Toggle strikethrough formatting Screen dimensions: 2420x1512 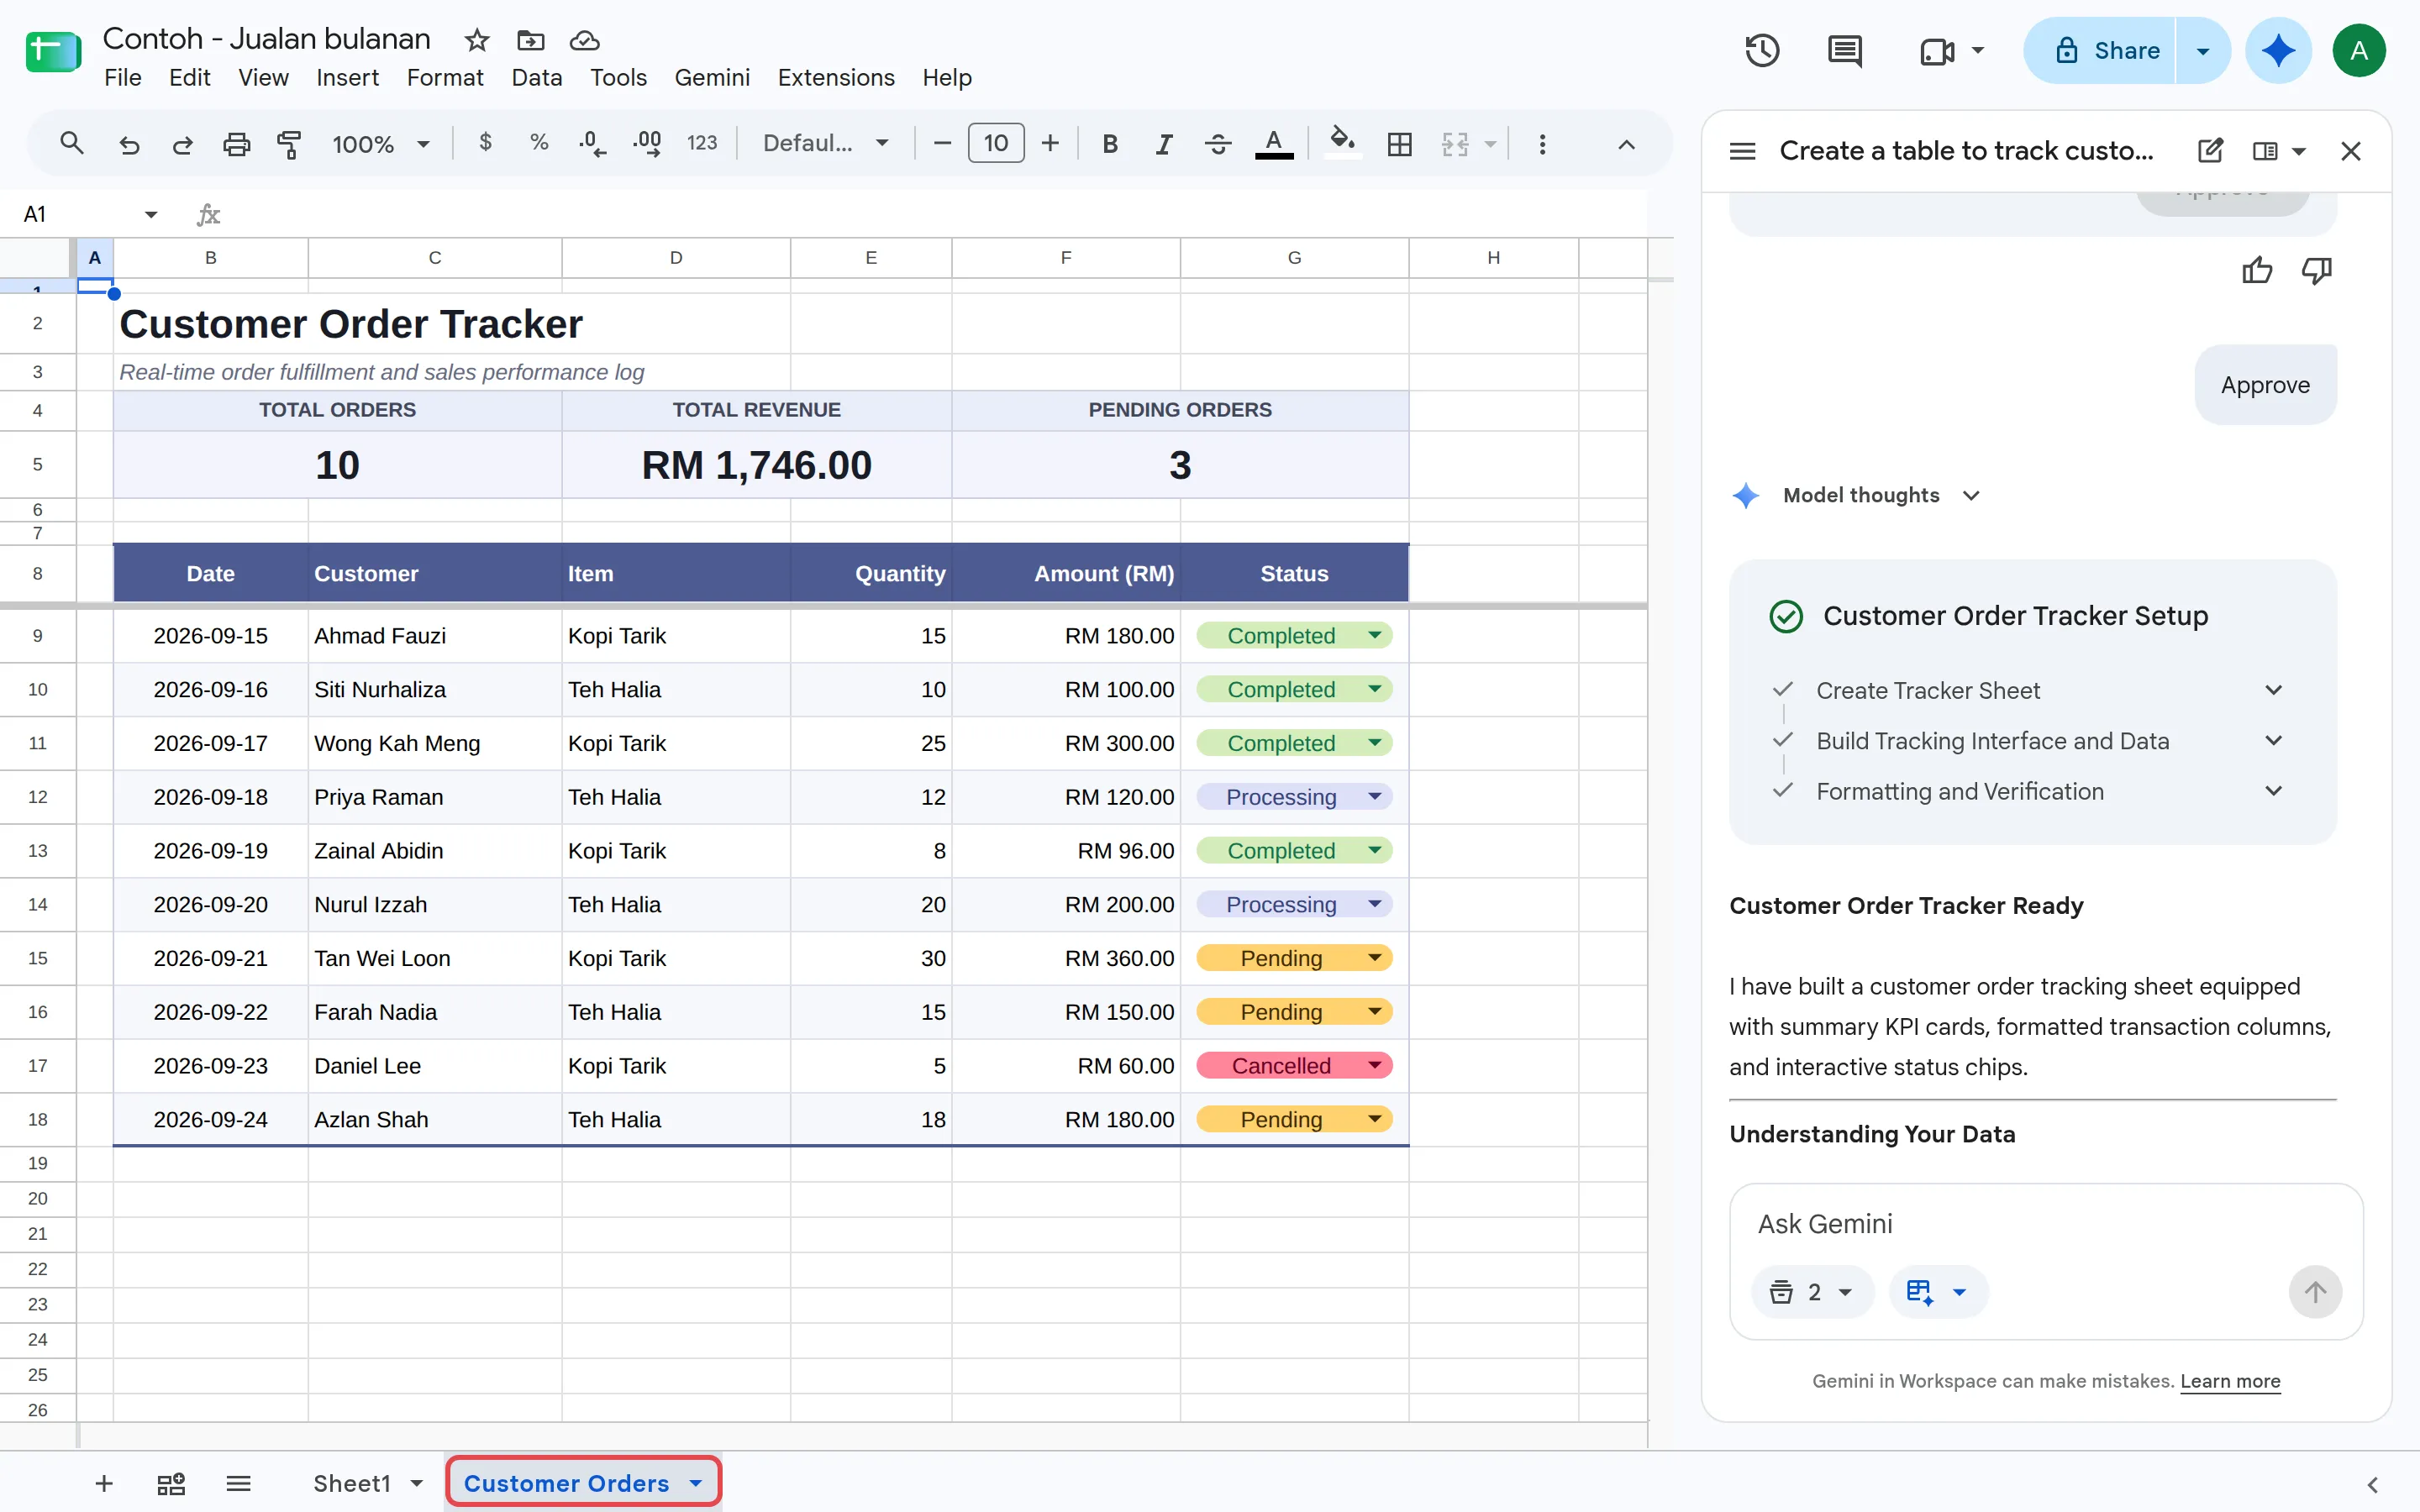click(x=1217, y=144)
